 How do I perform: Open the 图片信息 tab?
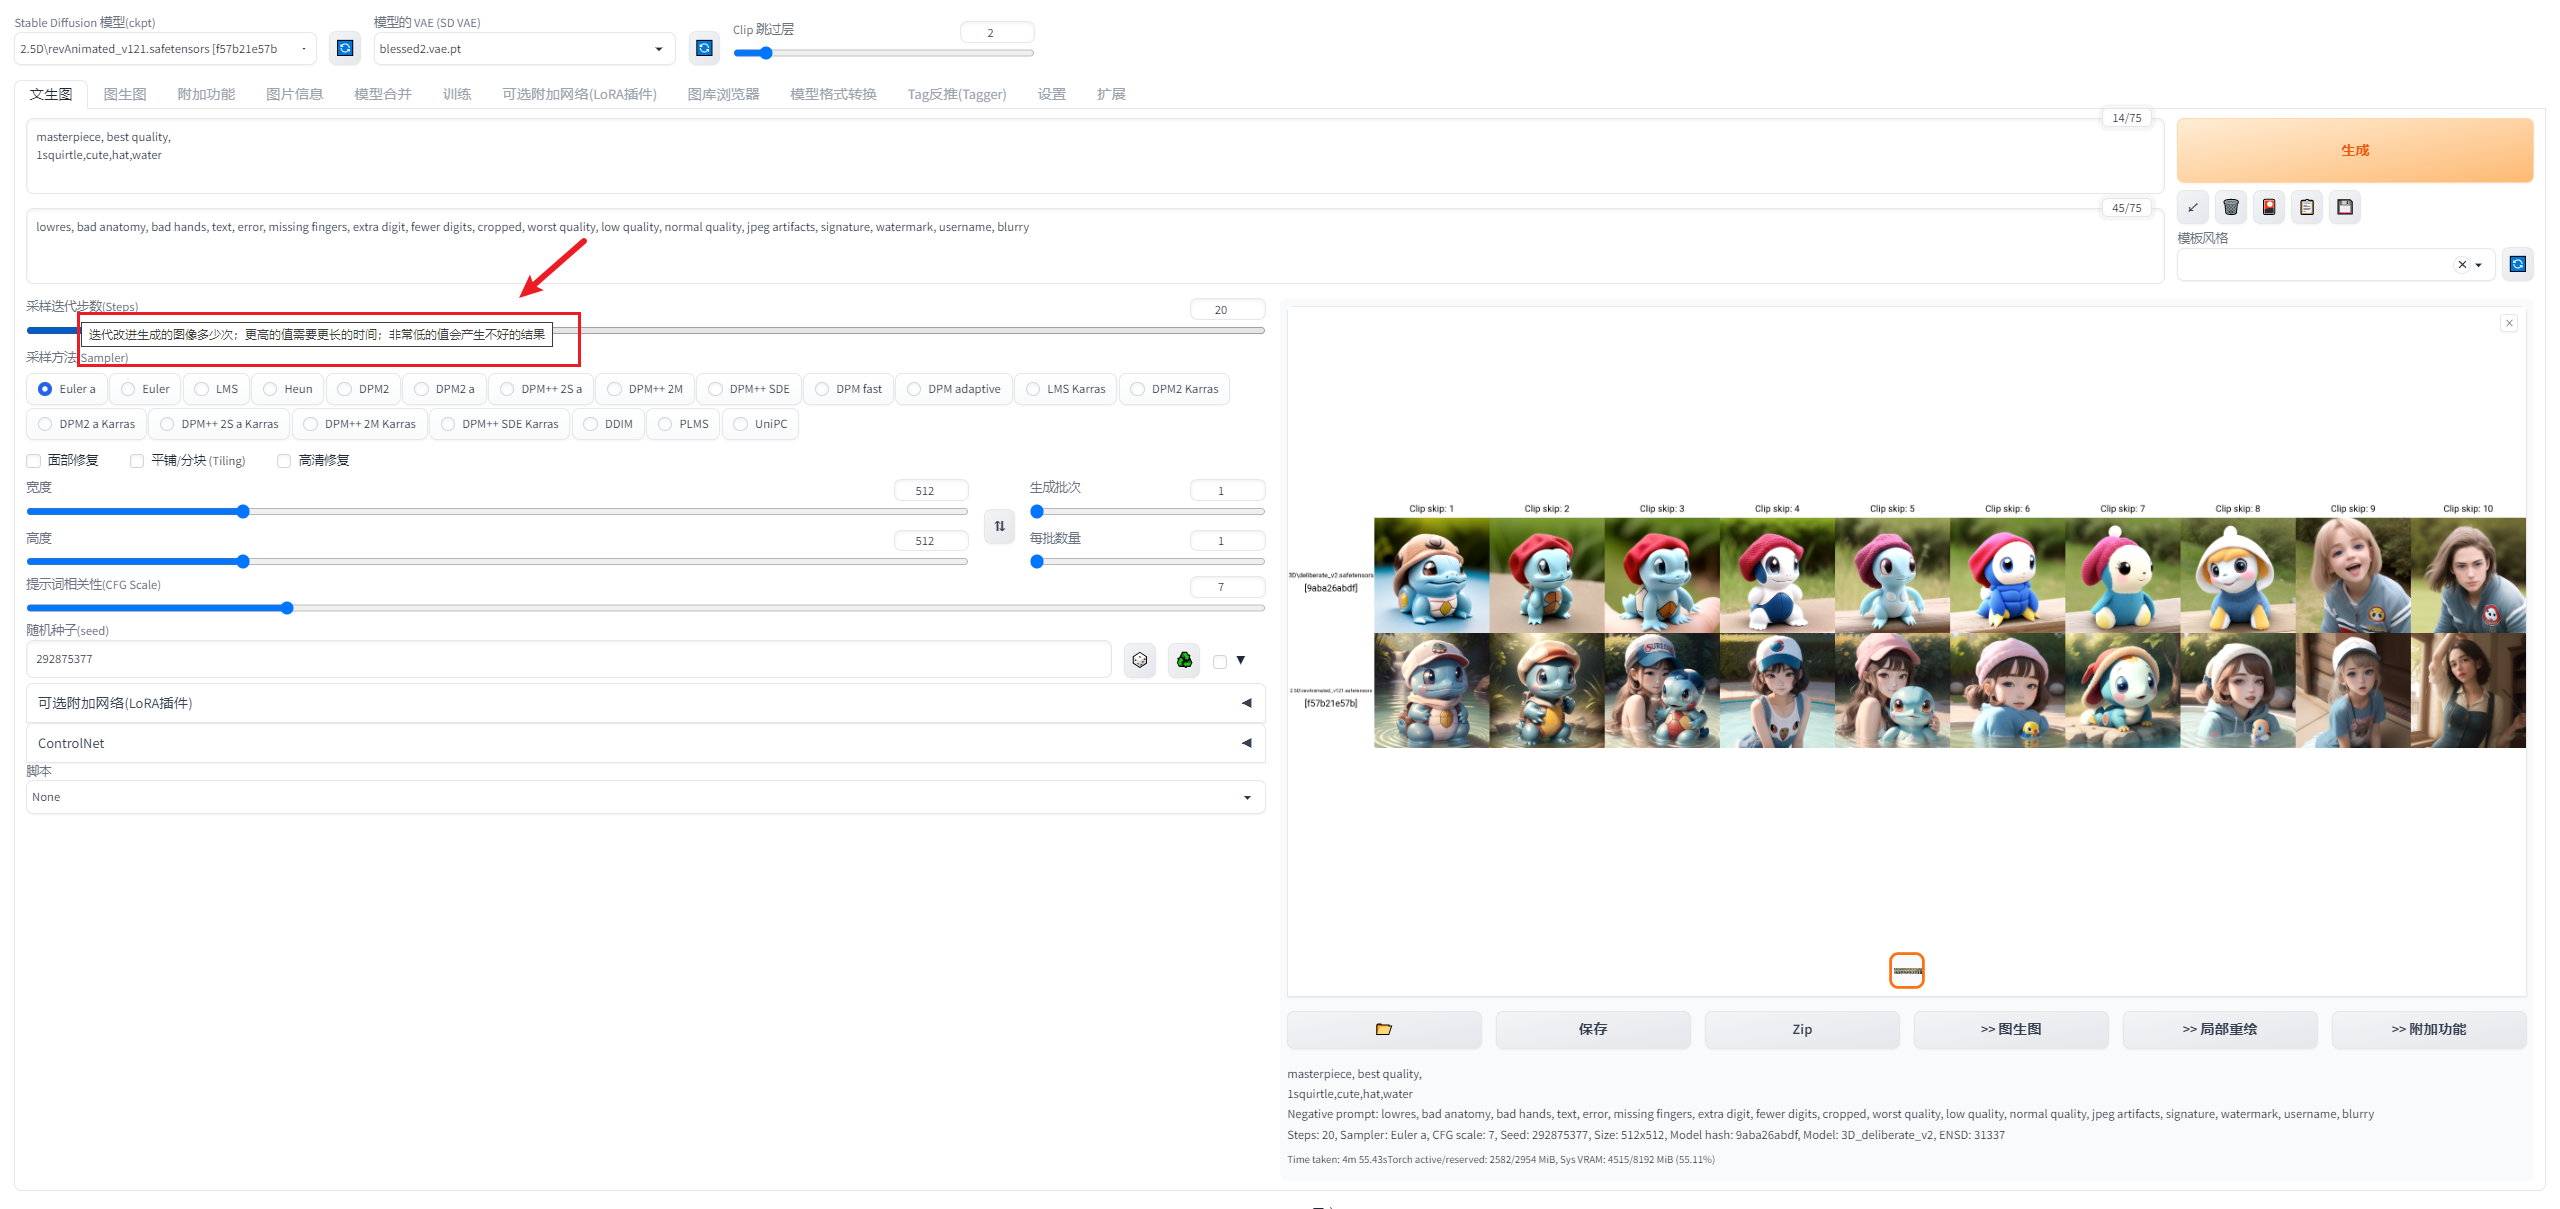click(294, 94)
